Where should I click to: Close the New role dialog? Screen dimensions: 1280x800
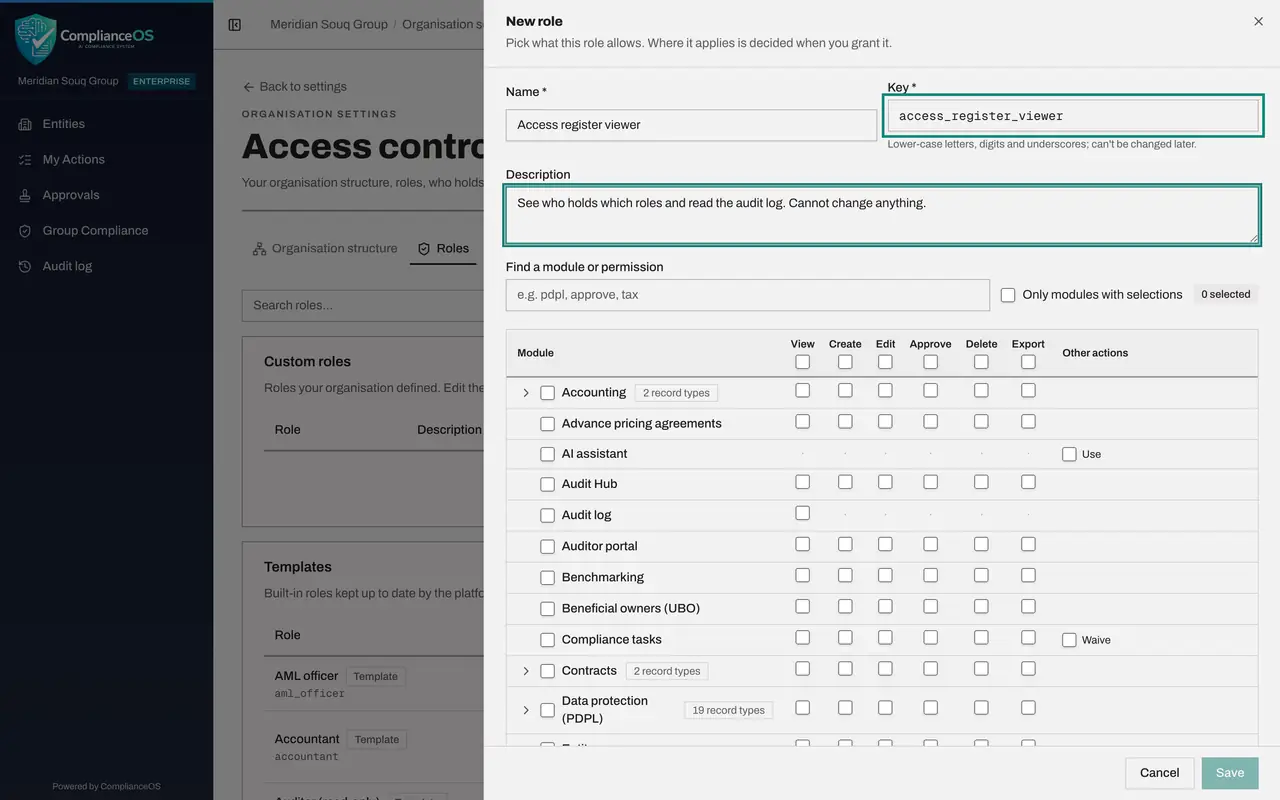(1258, 21)
